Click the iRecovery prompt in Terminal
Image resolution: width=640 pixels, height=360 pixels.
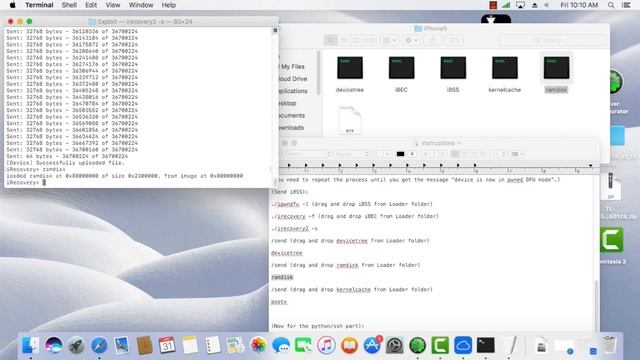[x=23, y=182]
